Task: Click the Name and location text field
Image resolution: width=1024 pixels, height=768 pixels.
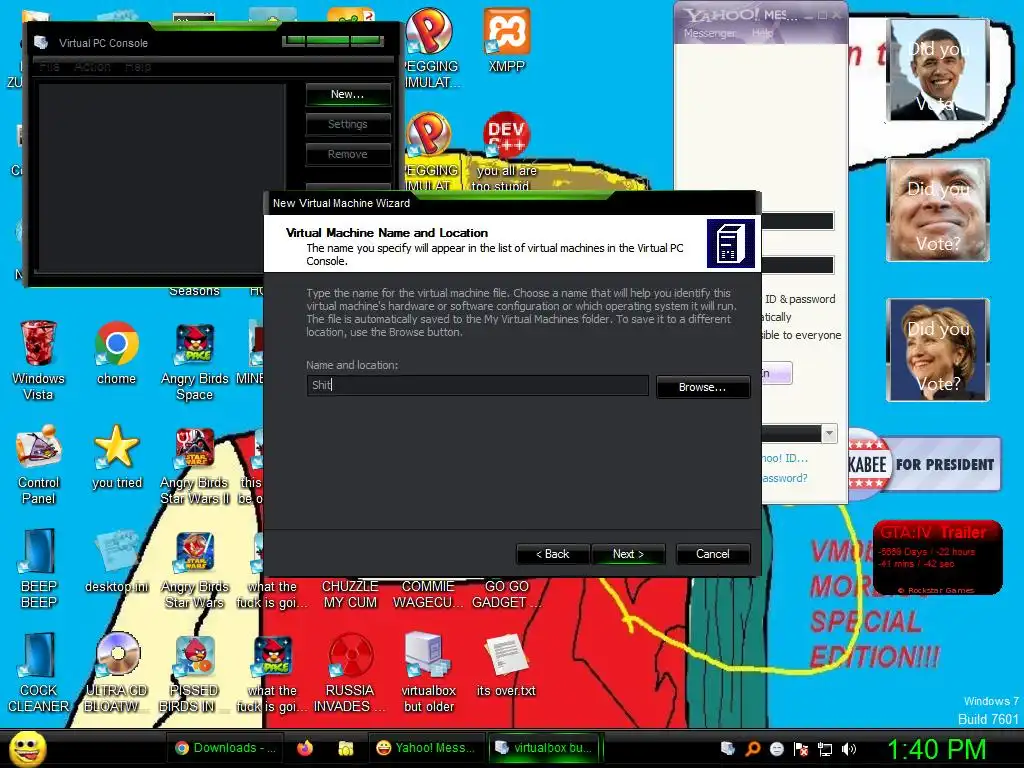Action: coord(477,385)
